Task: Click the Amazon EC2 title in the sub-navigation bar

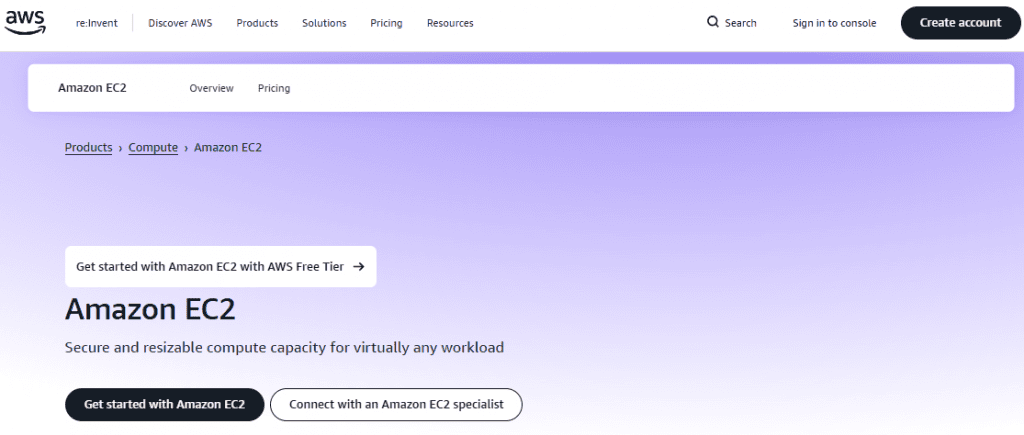Action: (92, 88)
